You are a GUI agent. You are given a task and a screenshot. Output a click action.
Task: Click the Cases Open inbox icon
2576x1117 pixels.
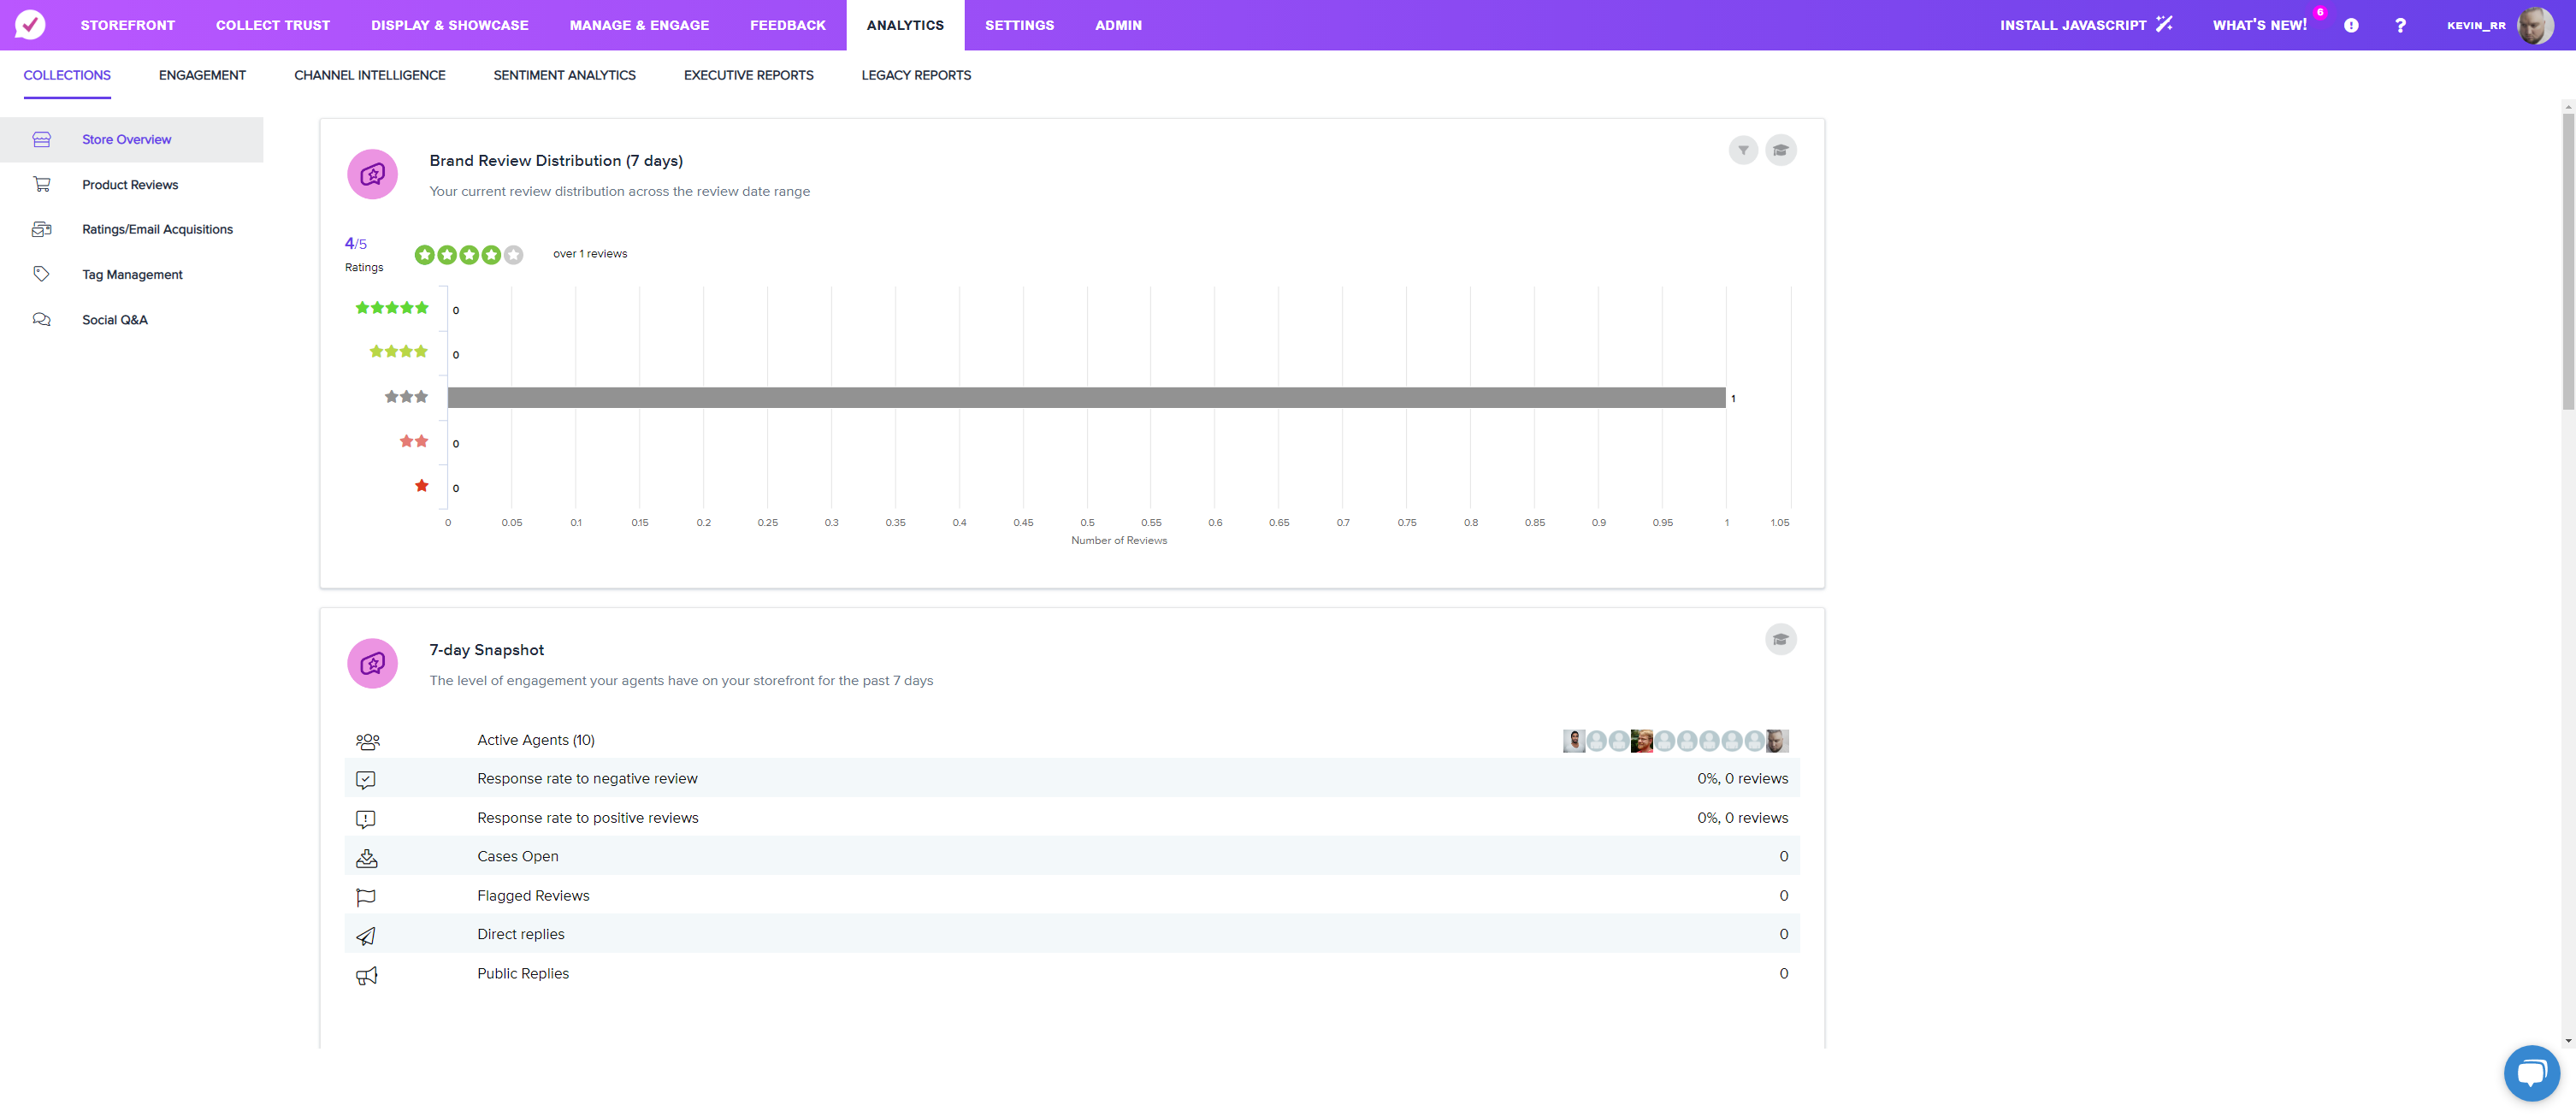(367, 858)
